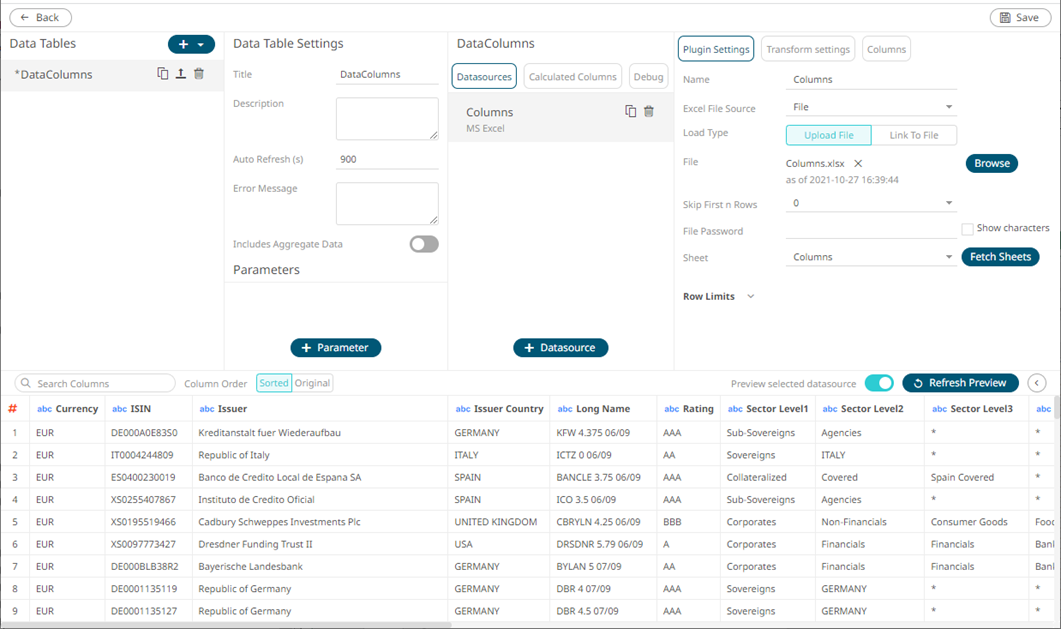Viewport: 1061px width, 629px height.
Task: Delete the DataColumns data table
Action: [199, 74]
